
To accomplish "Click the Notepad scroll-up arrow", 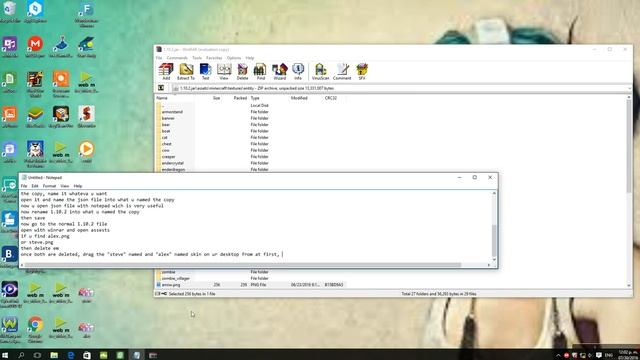I will click(494, 193).
